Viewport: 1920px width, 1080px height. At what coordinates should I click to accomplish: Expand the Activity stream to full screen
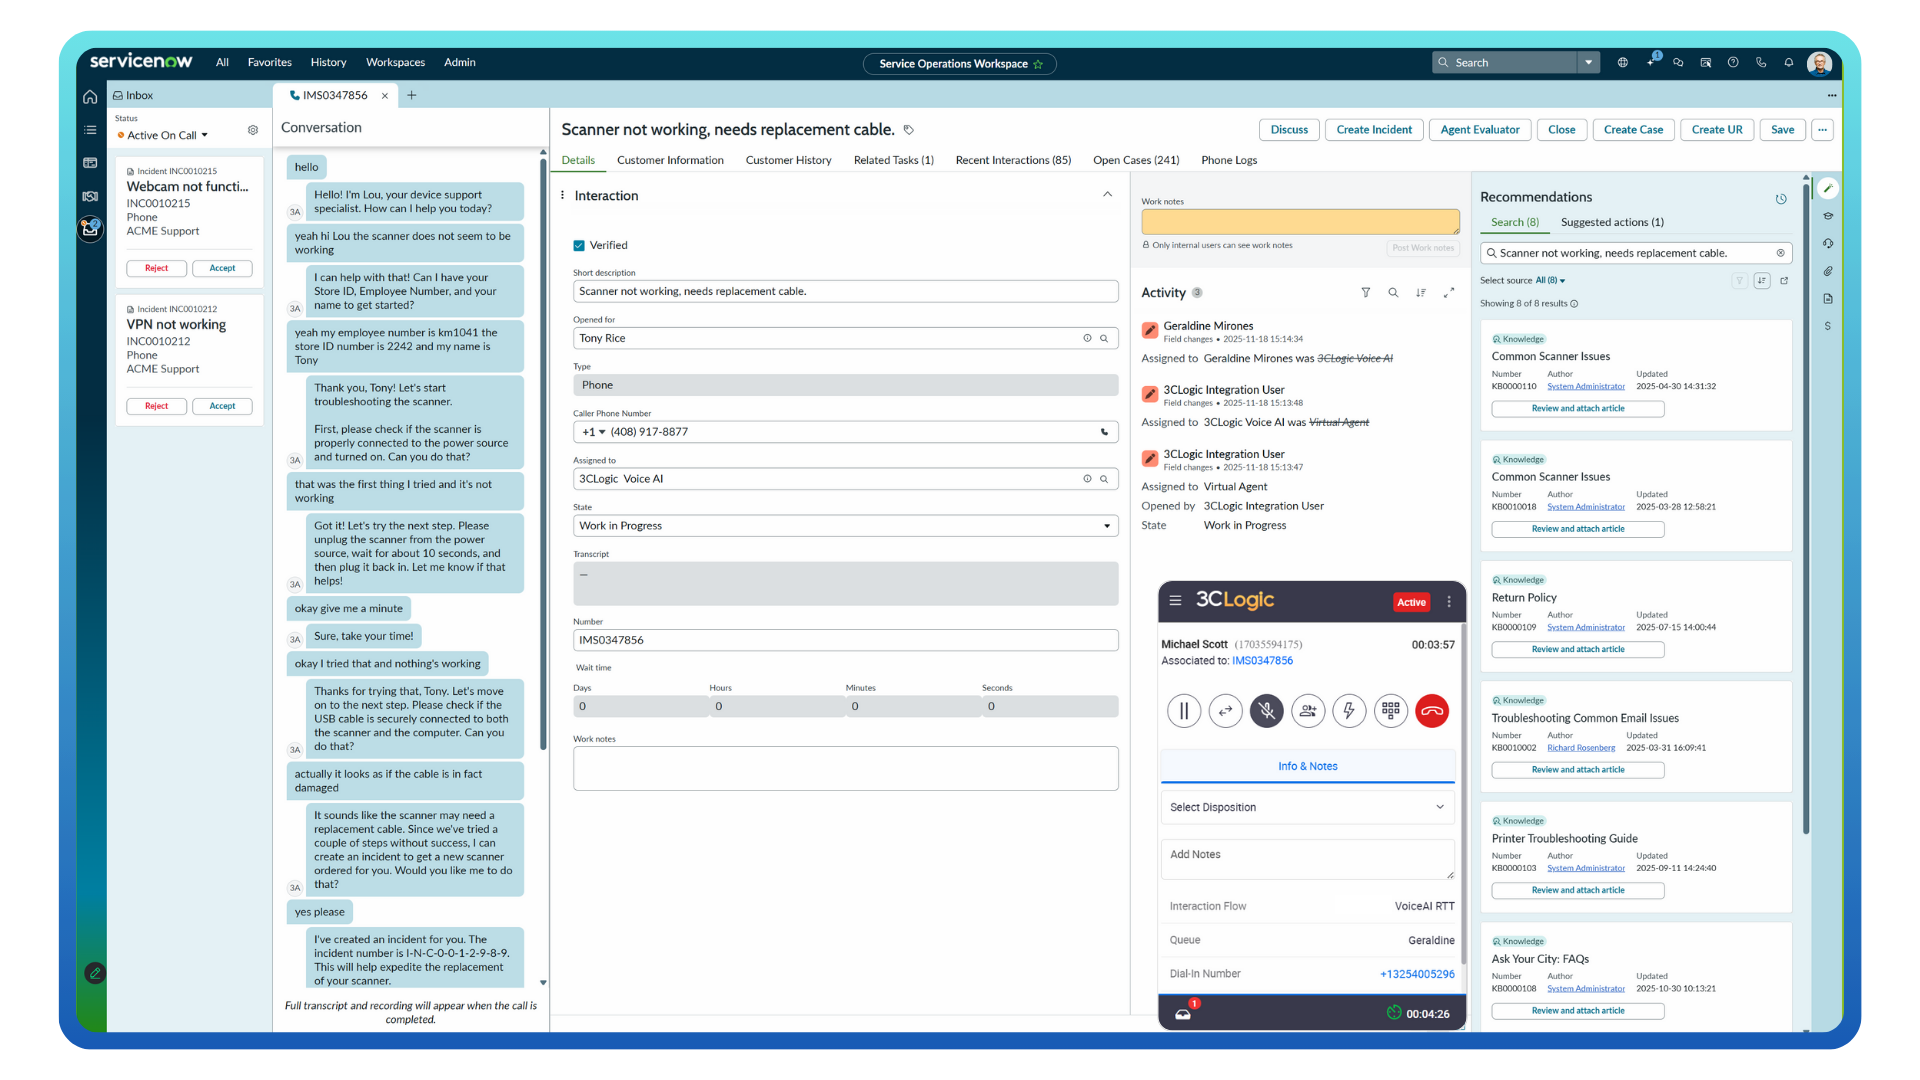[1449, 293]
